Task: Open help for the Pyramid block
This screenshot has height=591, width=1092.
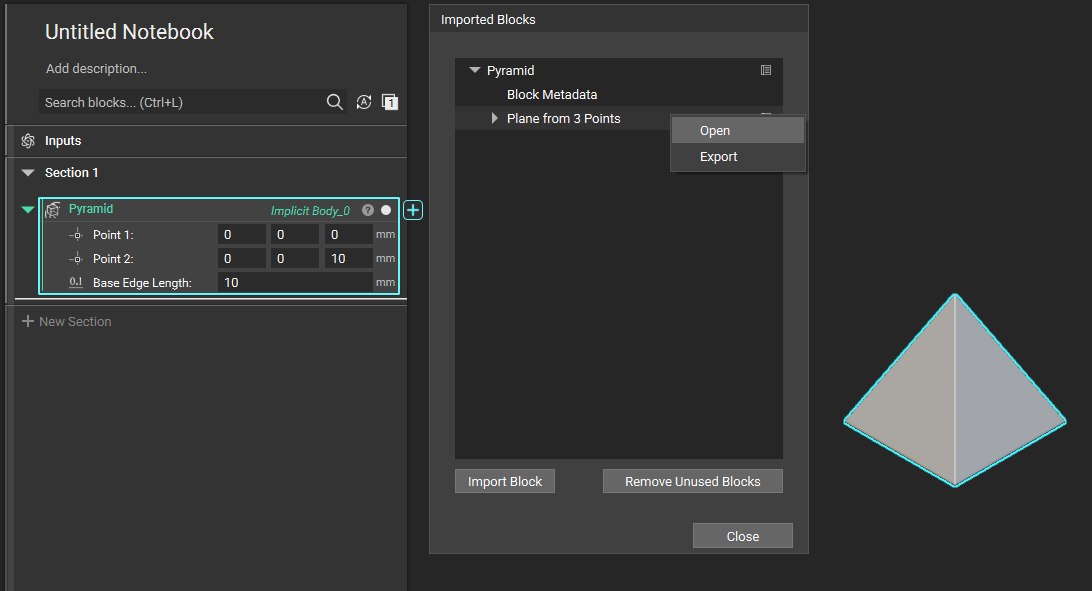Action: click(x=368, y=210)
